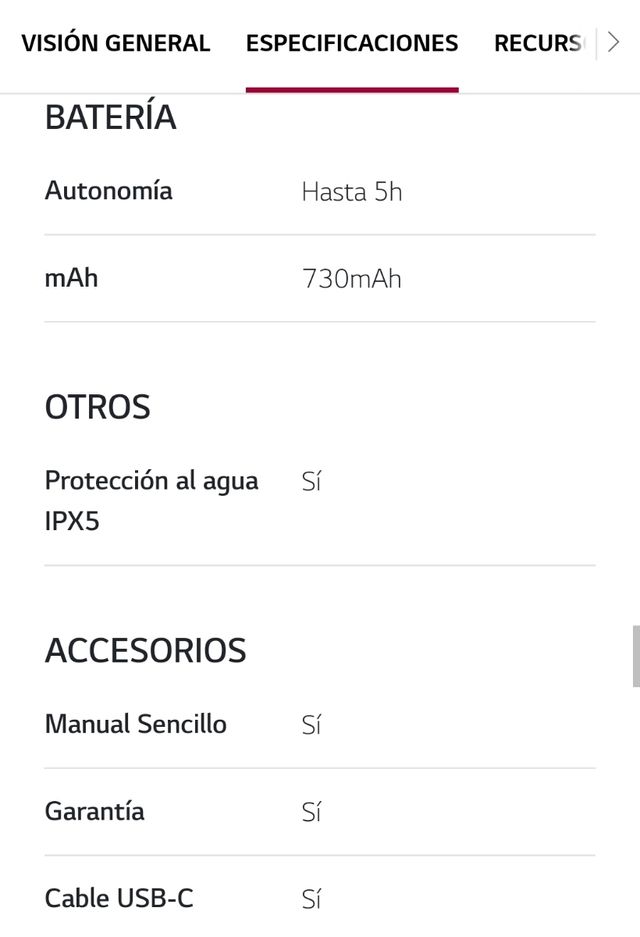Click the Sí value for water protection

(311, 481)
